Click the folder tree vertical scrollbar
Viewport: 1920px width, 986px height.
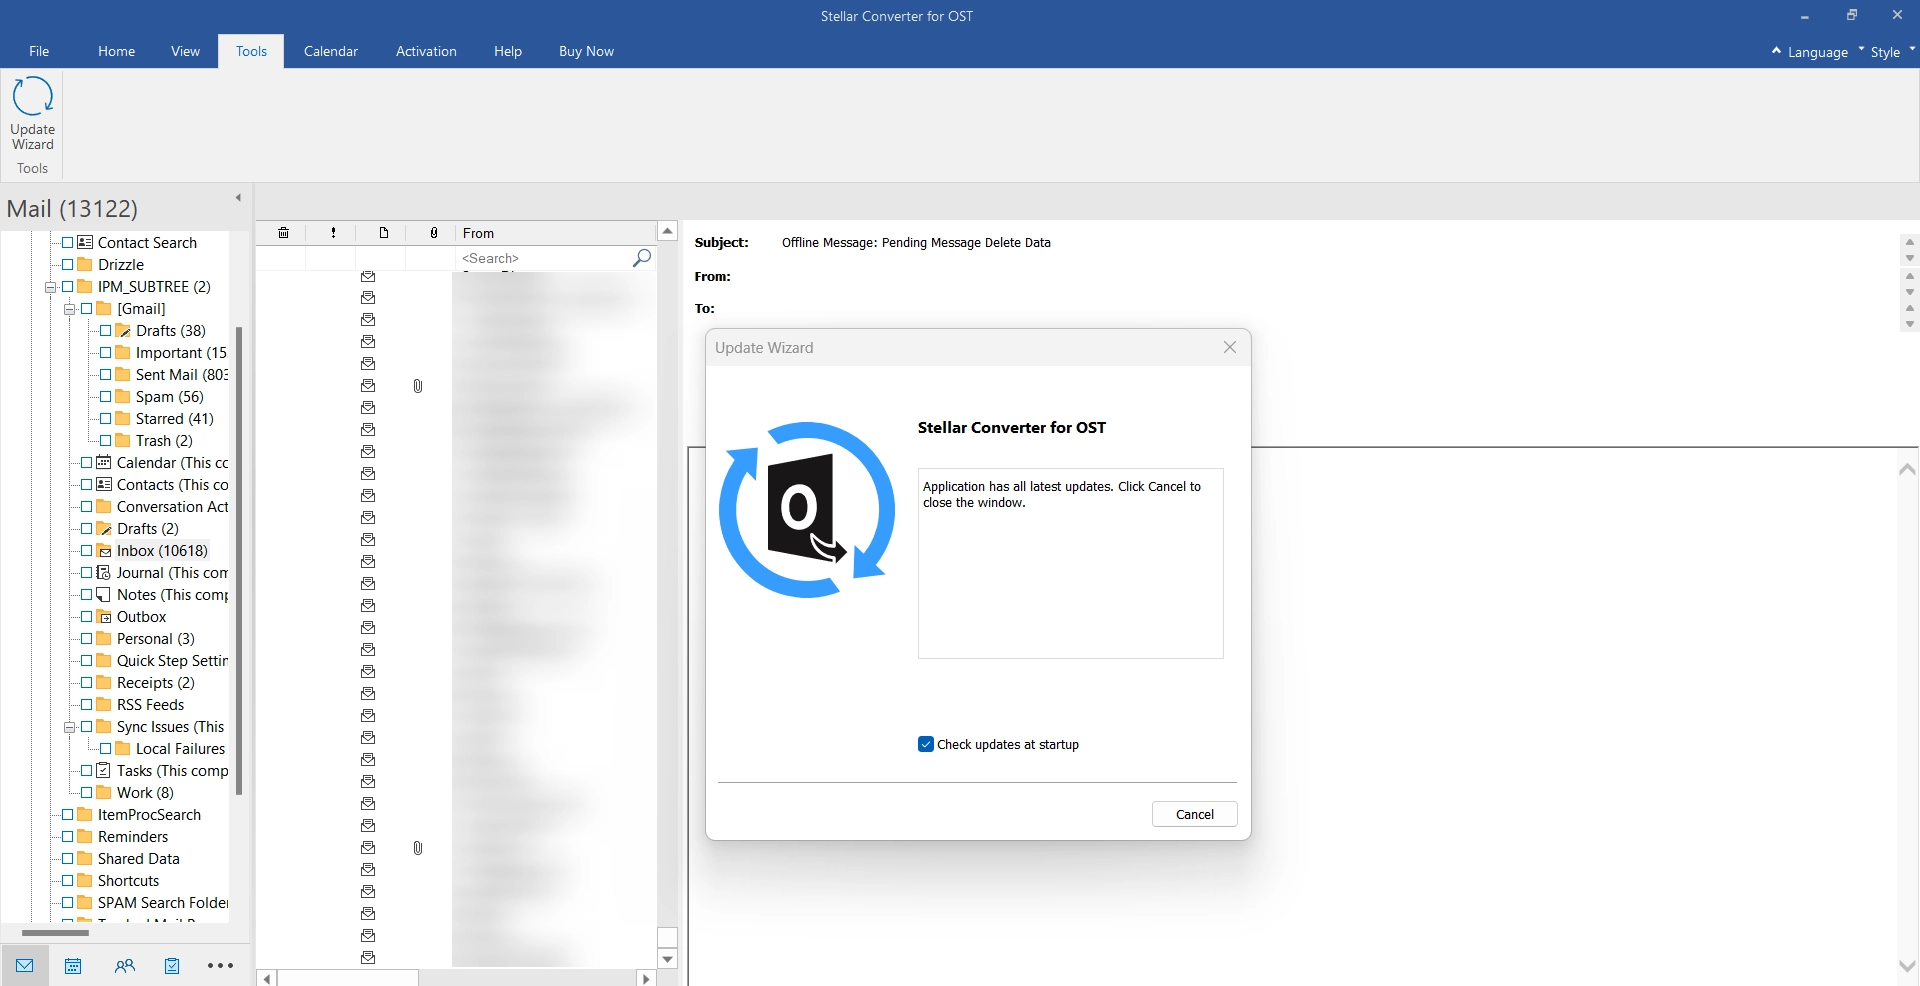pyautogui.click(x=239, y=560)
